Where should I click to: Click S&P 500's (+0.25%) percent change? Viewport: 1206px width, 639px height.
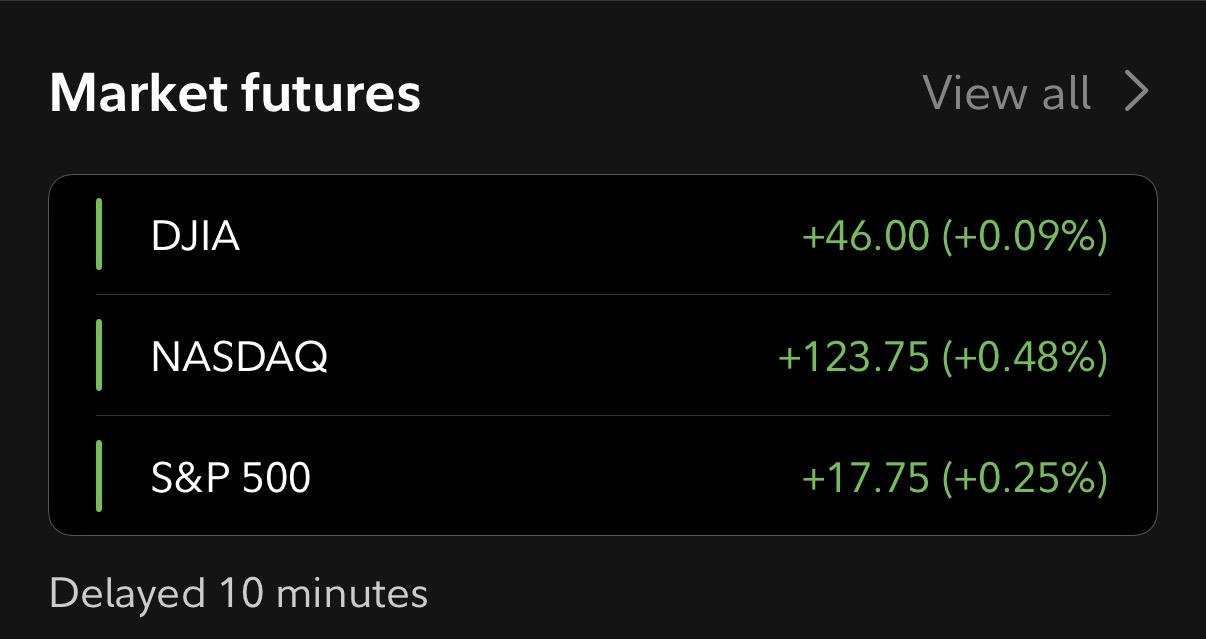(1024, 477)
